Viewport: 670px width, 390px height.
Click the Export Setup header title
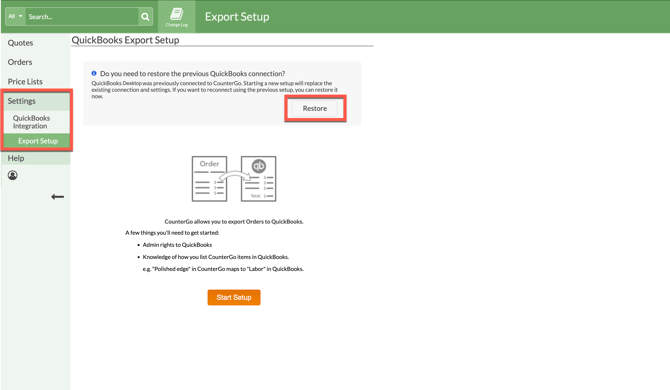coord(237,17)
